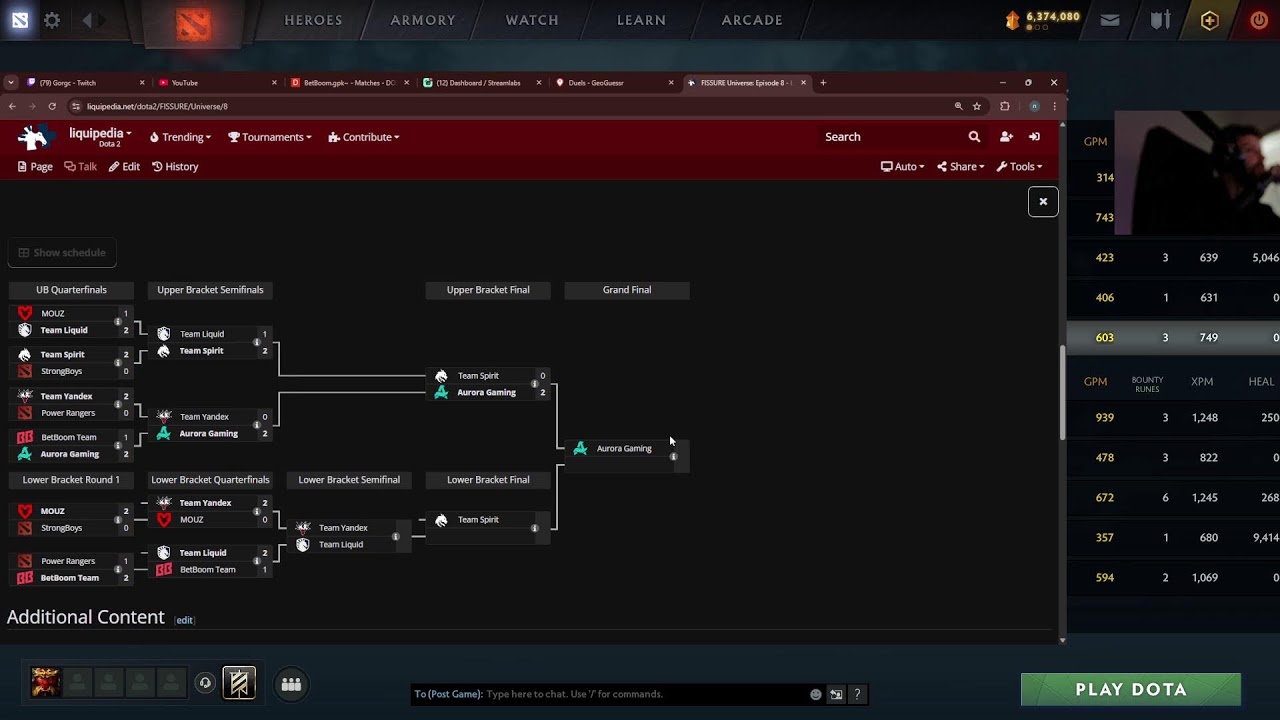Expand the Auto theme dropdown
The height and width of the screenshot is (720, 1280).
click(x=902, y=167)
